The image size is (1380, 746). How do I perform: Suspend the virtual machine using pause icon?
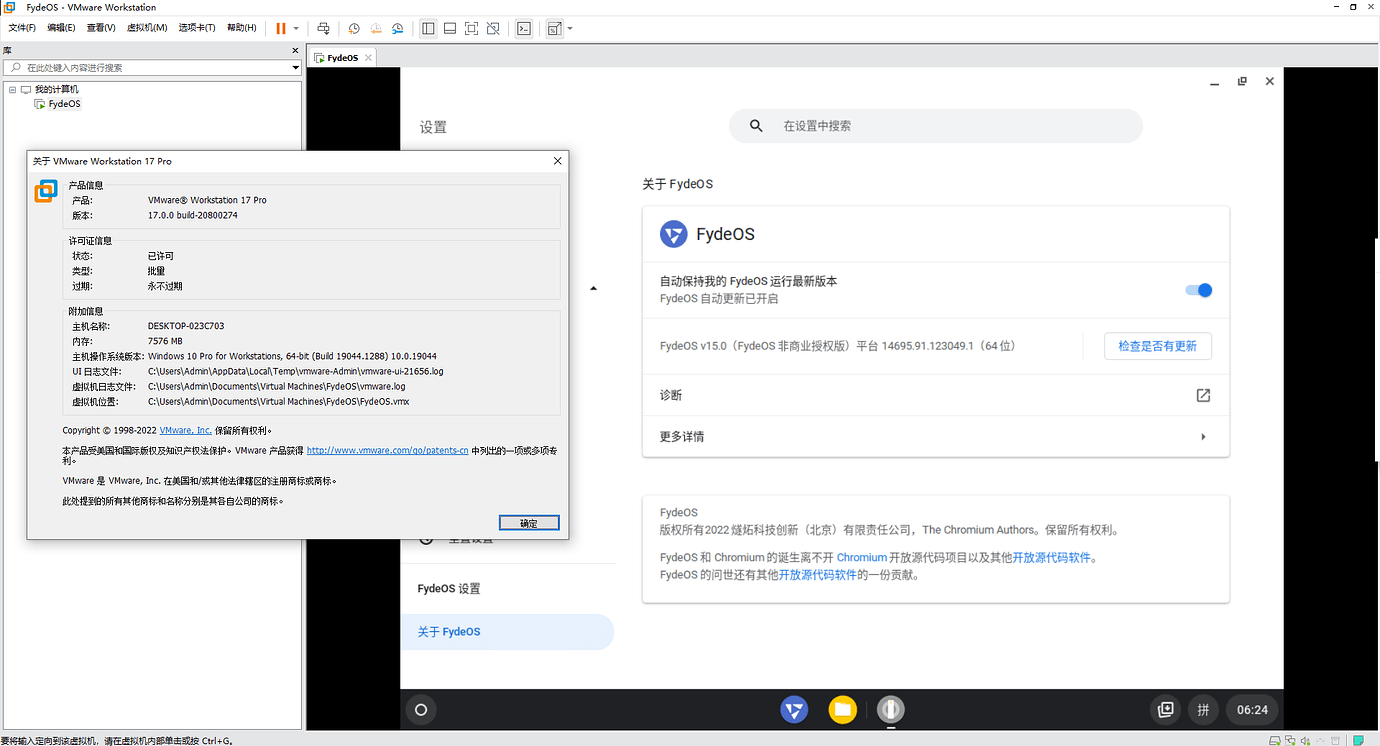(279, 27)
